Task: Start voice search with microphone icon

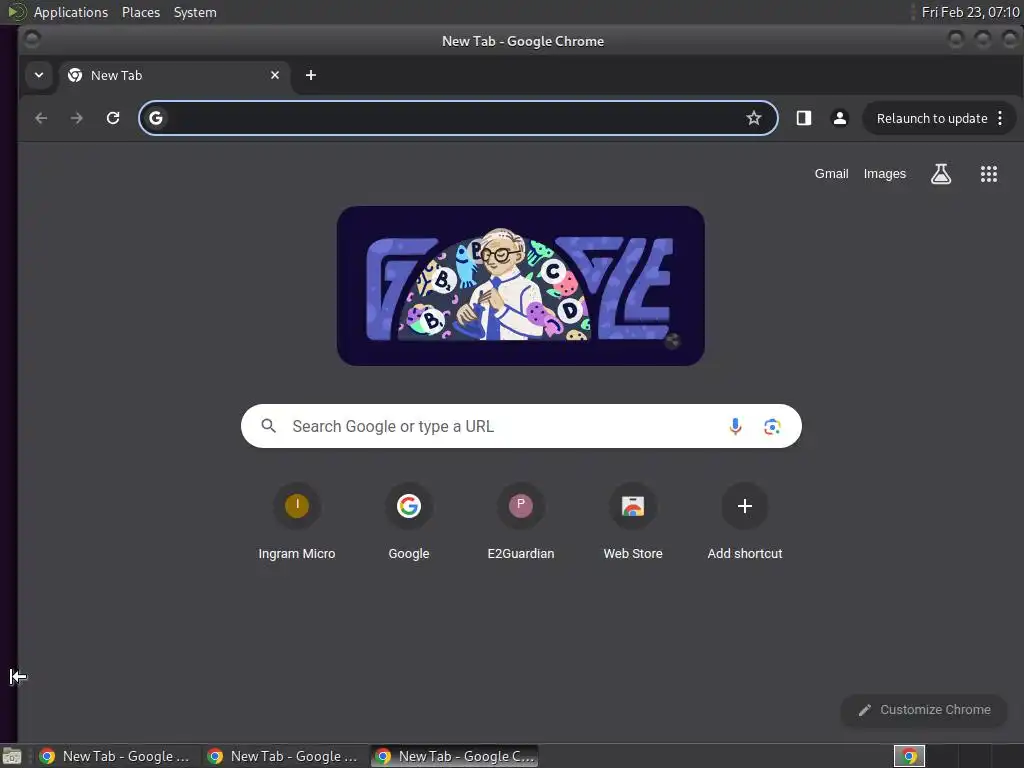Action: click(735, 426)
